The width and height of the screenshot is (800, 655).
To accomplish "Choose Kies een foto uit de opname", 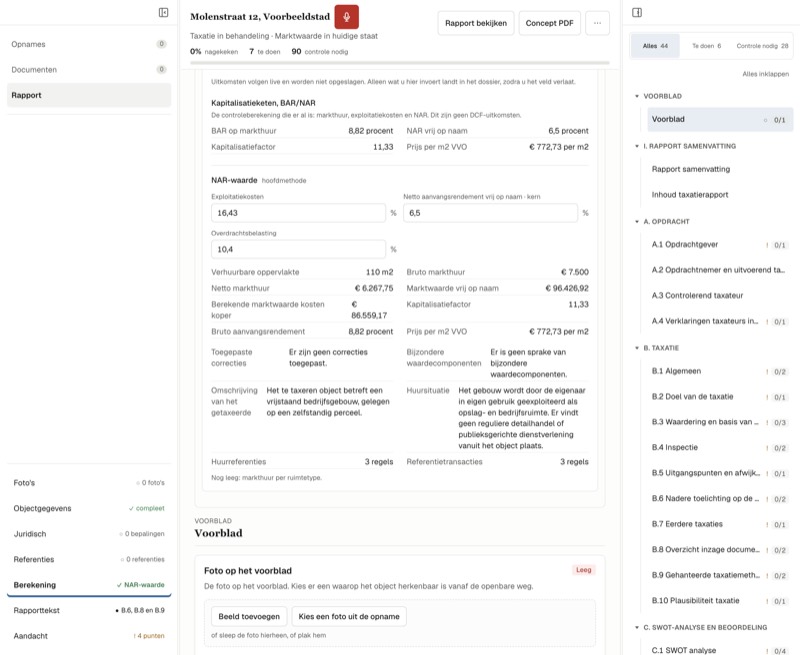I will click(349, 616).
